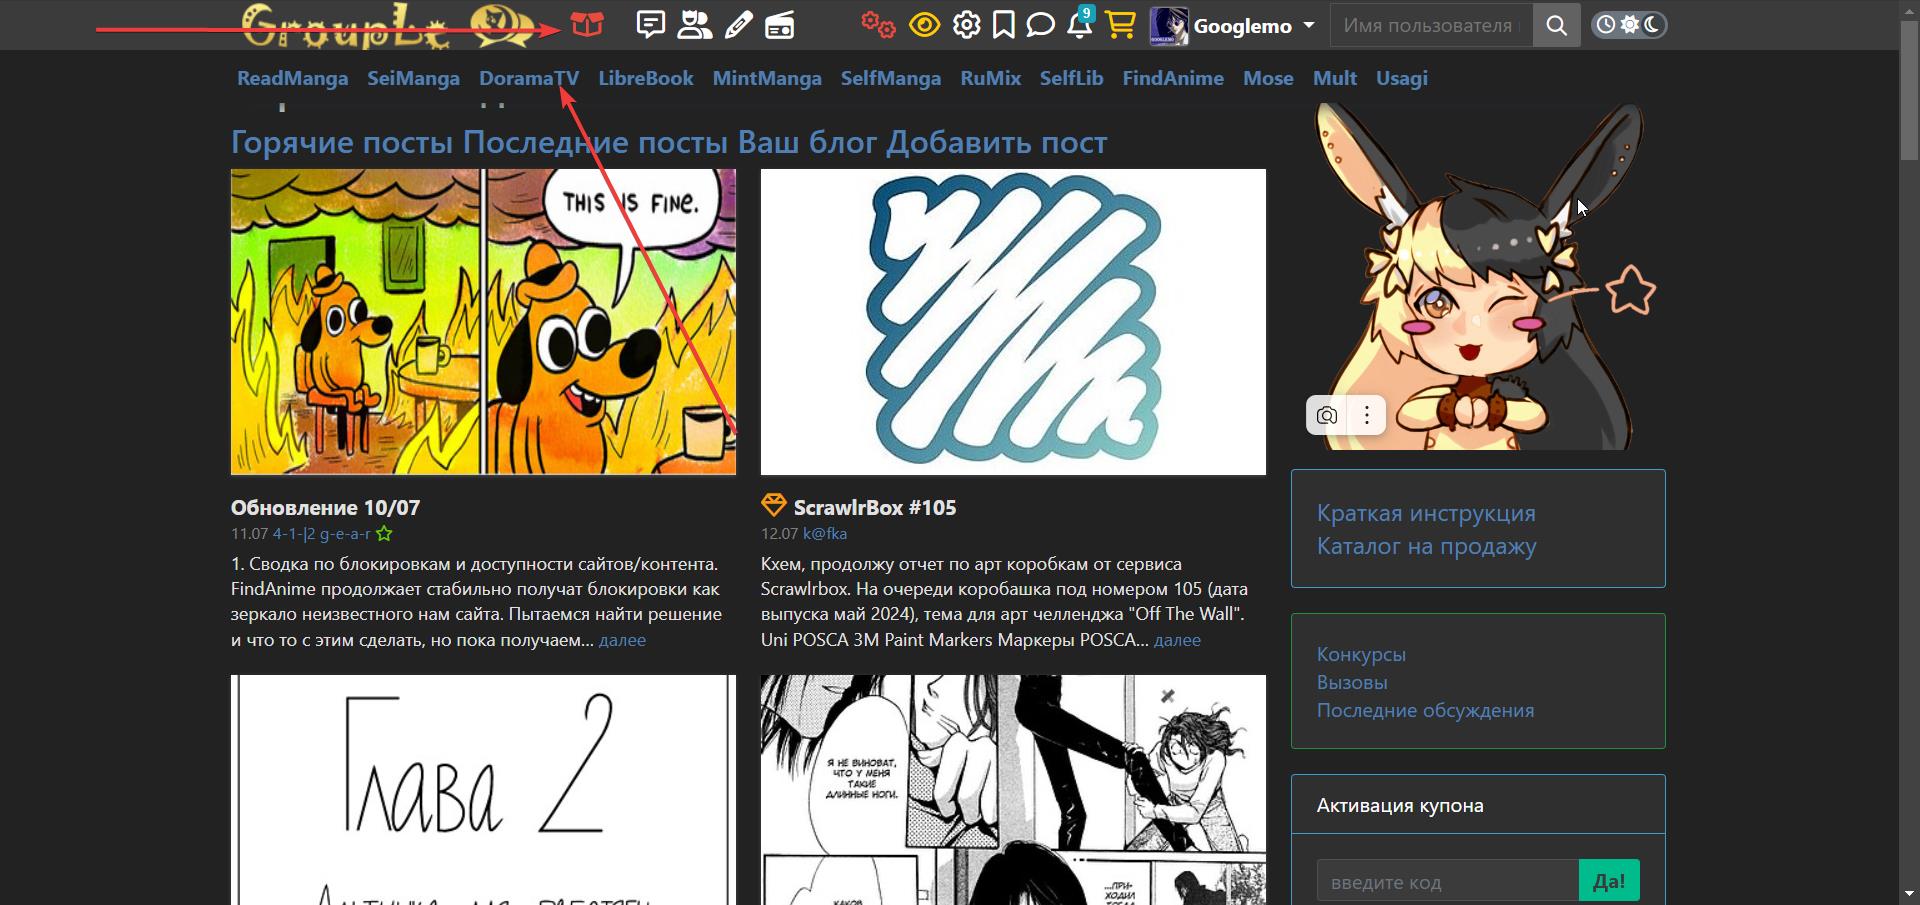Click далее under ScrawlrBox post
The width and height of the screenshot is (1920, 905).
[x=1177, y=640]
